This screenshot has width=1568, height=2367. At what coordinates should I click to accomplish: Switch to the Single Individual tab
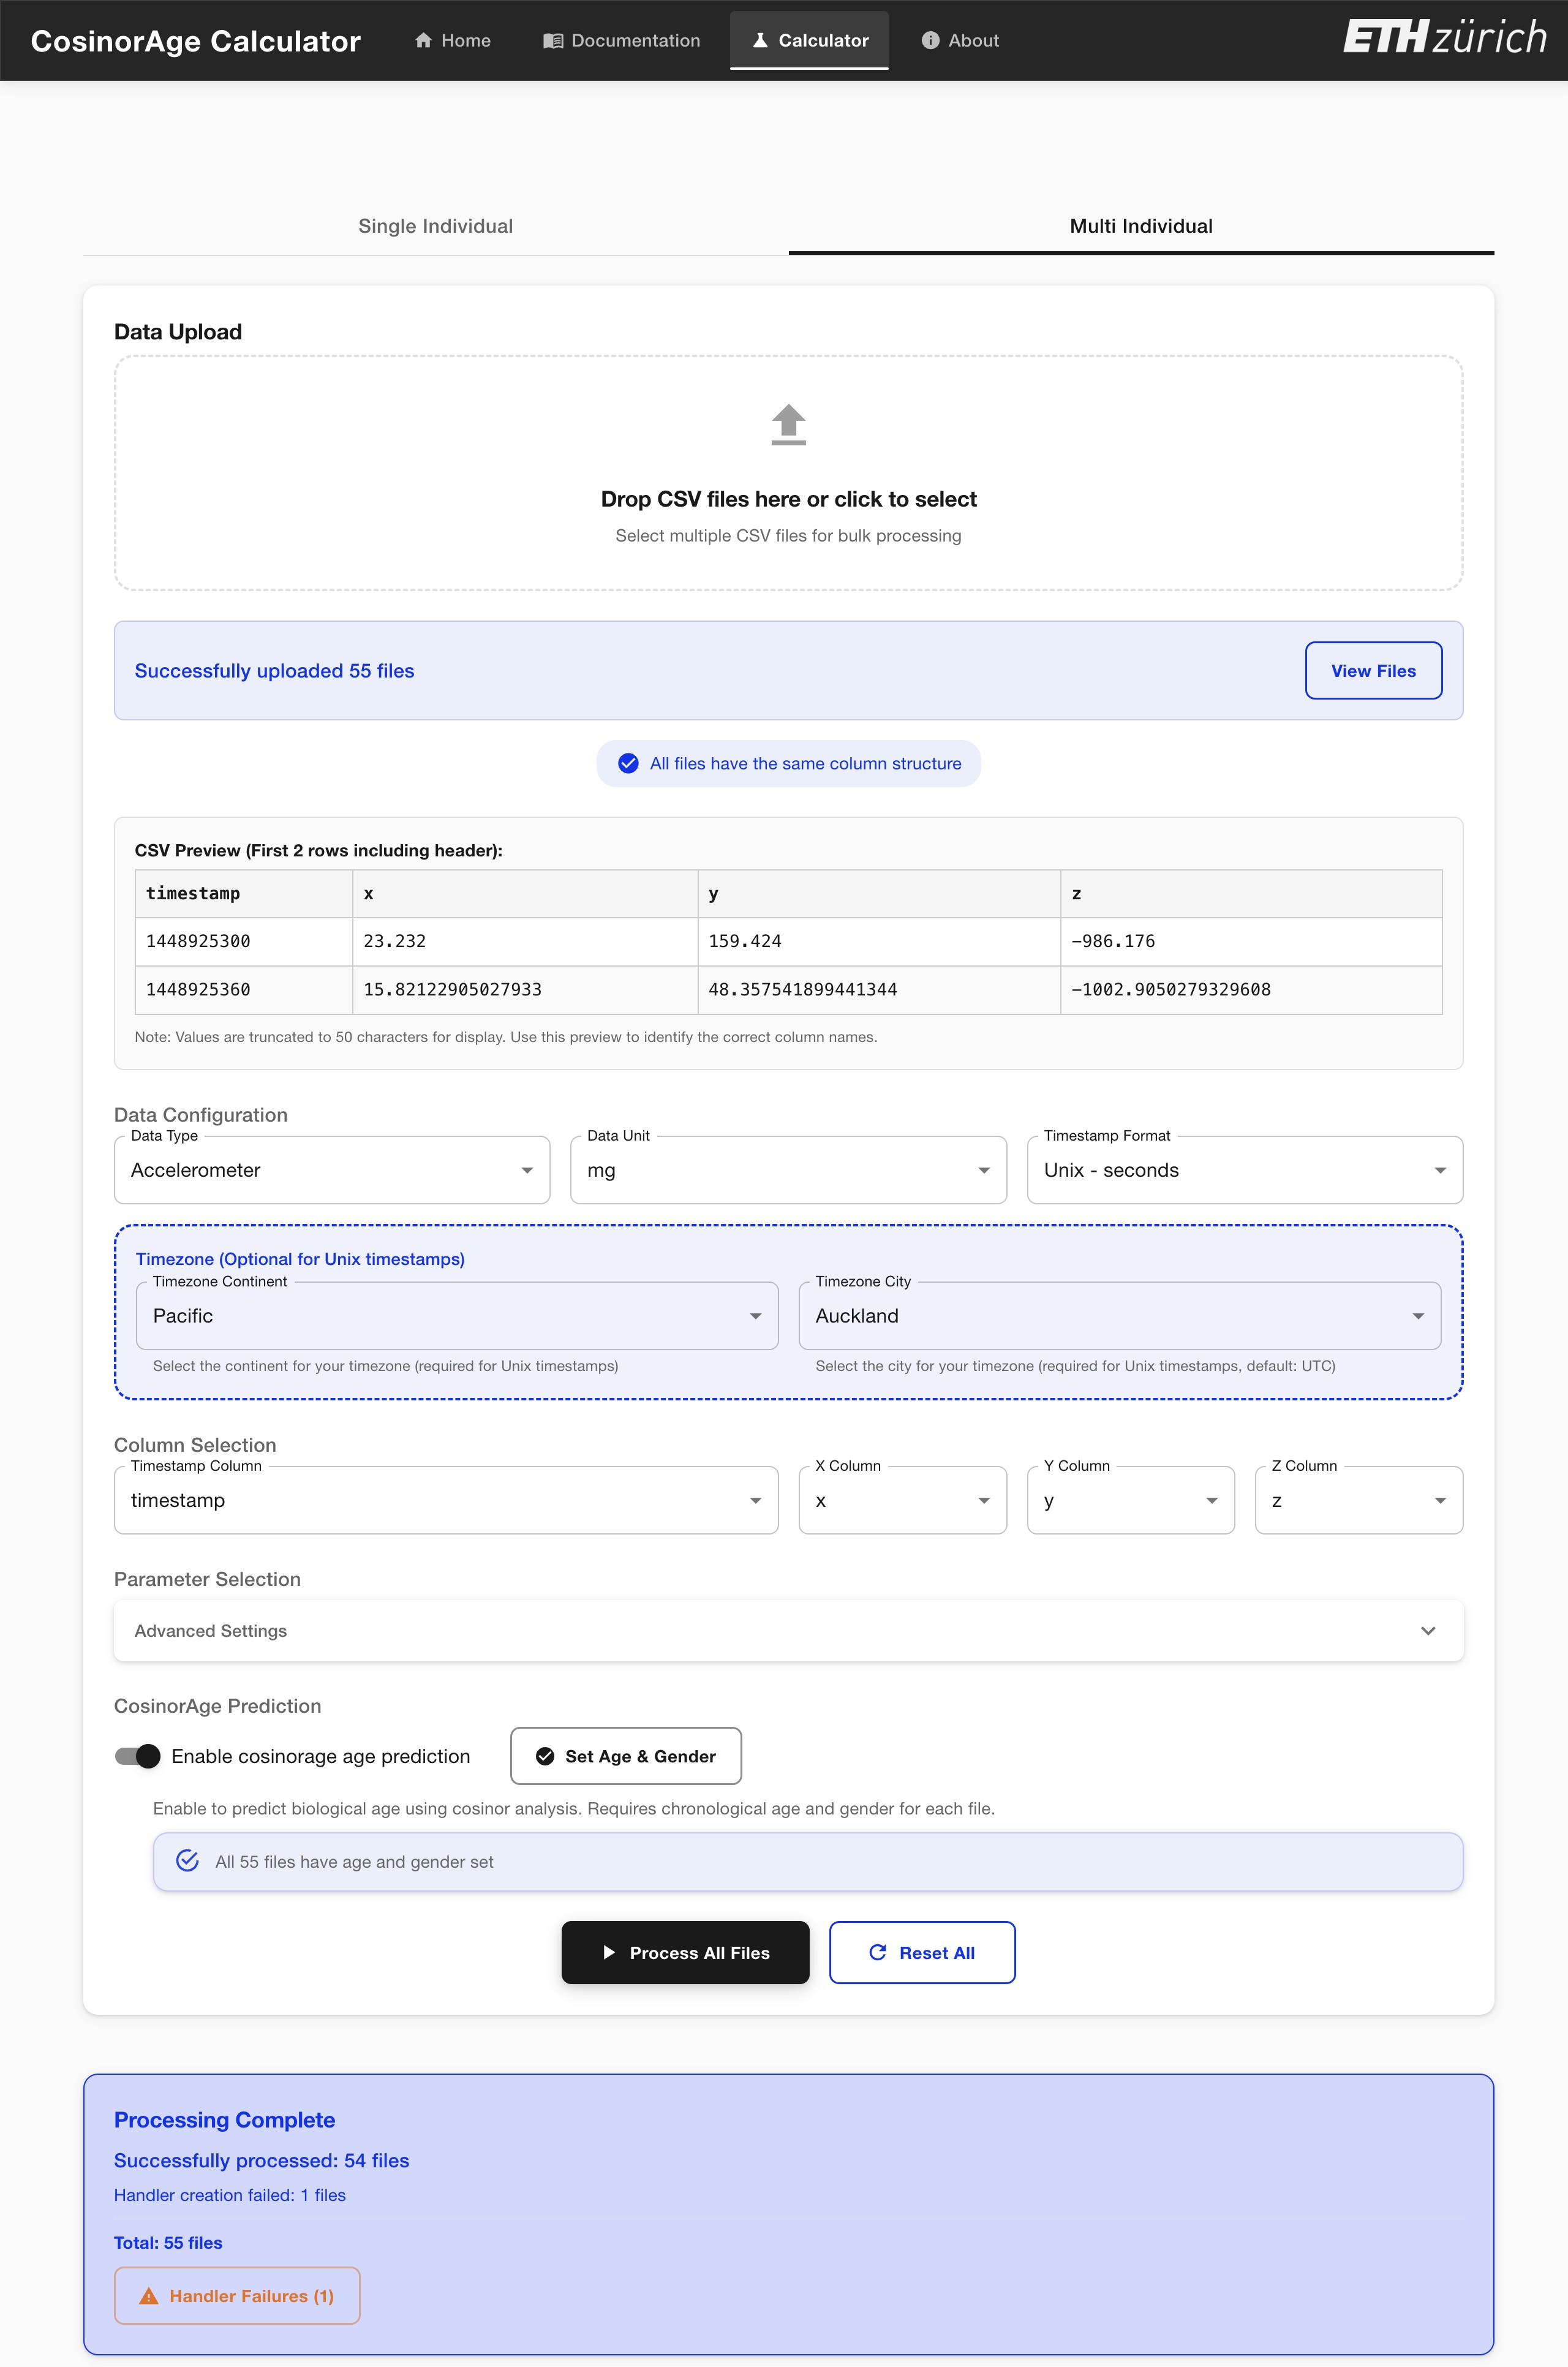pyautogui.click(x=435, y=226)
